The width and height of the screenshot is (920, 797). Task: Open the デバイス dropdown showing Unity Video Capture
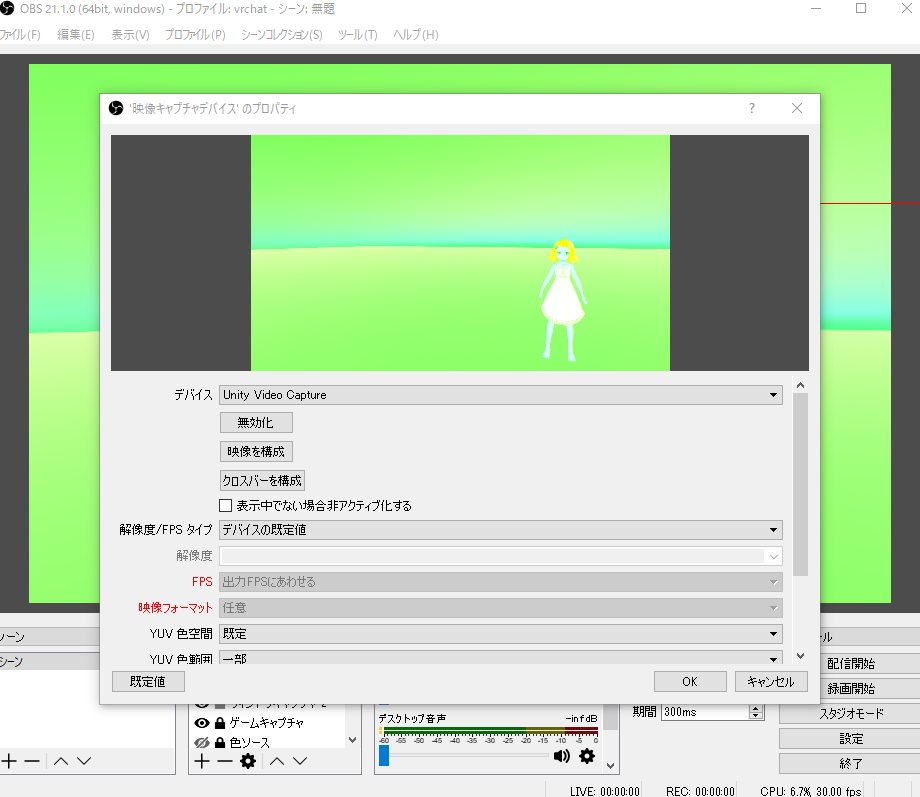click(x=500, y=394)
